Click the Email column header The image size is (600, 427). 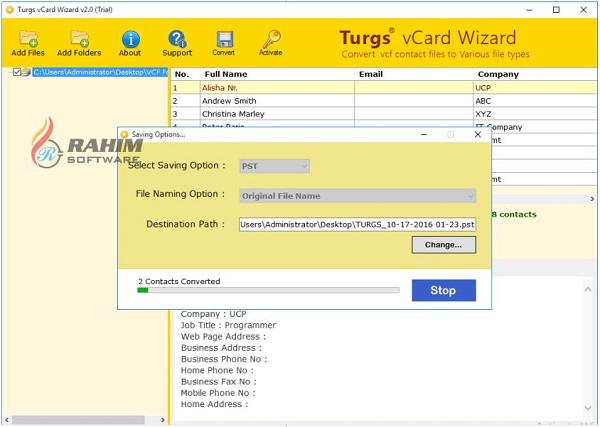pos(414,74)
